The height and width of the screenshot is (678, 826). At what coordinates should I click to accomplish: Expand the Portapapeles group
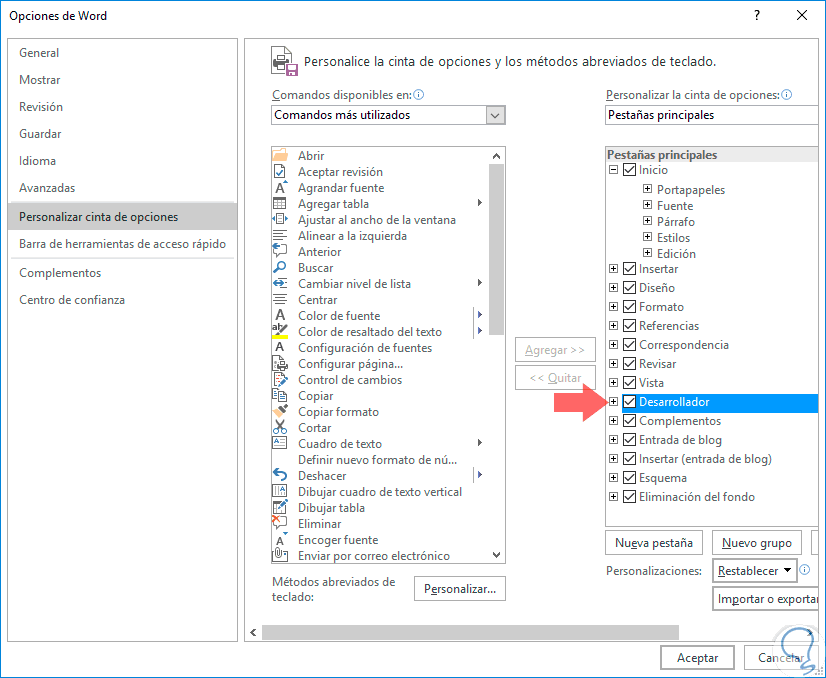pos(647,189)
